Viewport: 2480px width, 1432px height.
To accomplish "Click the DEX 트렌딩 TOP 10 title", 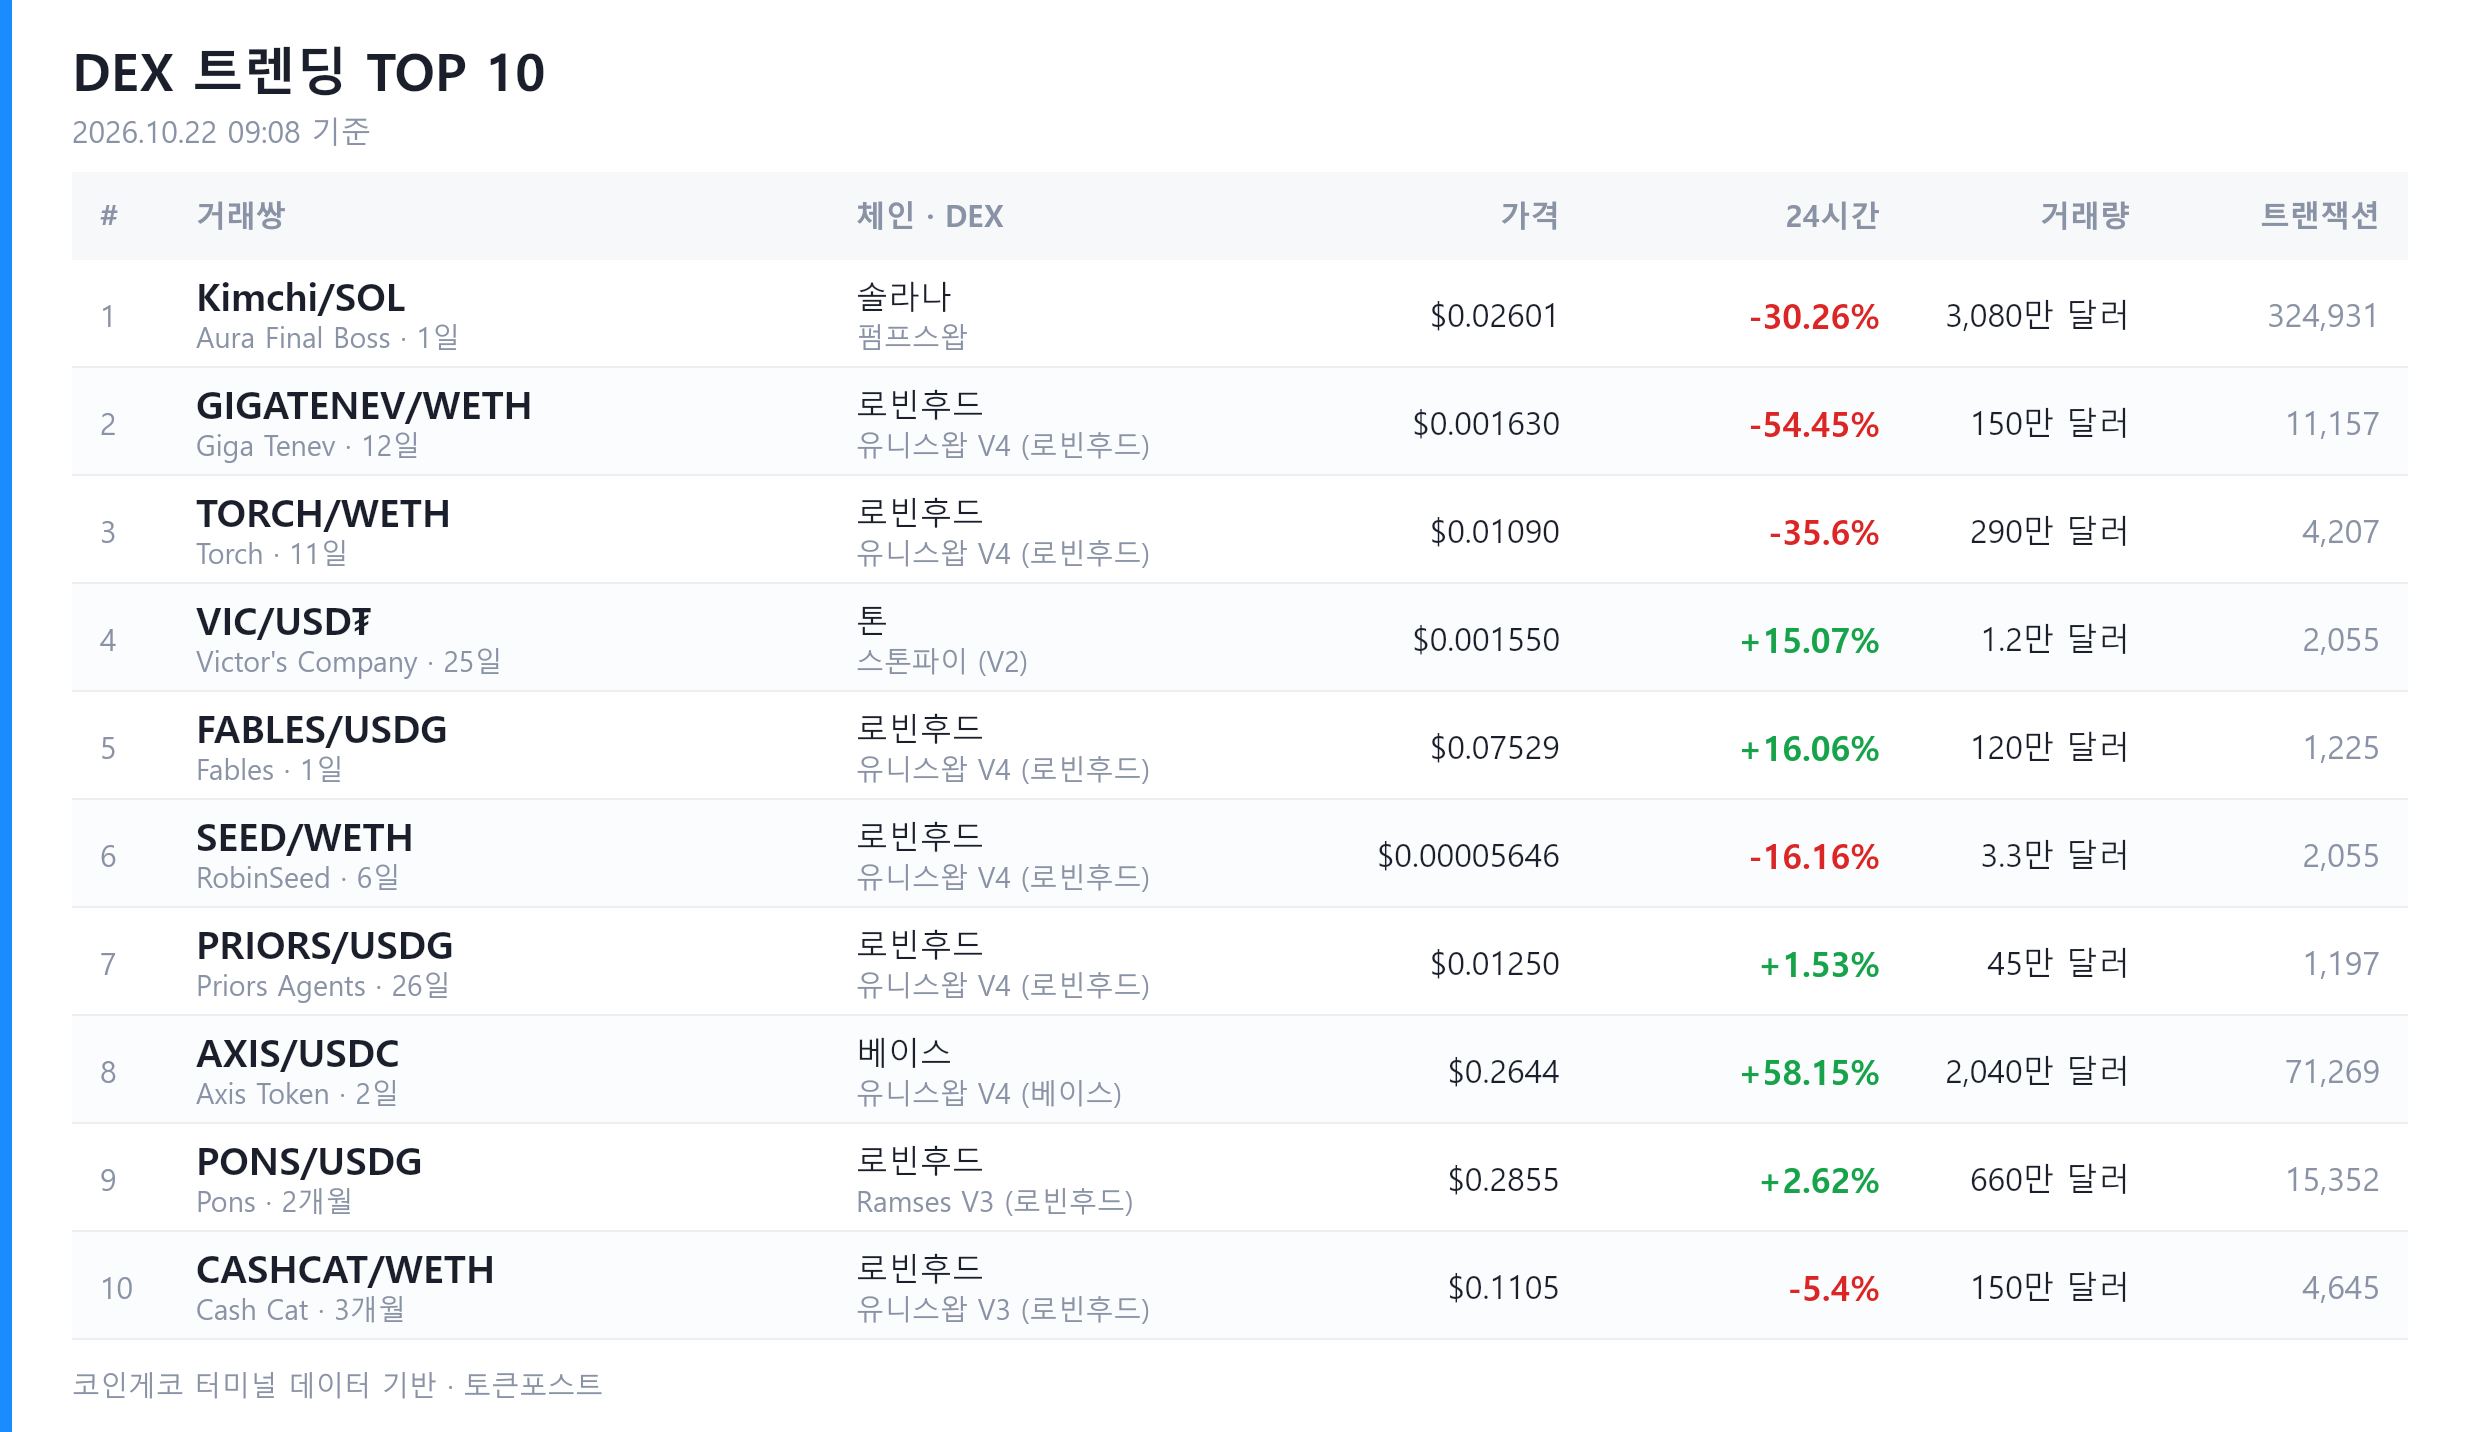I will tap(309, 73).
